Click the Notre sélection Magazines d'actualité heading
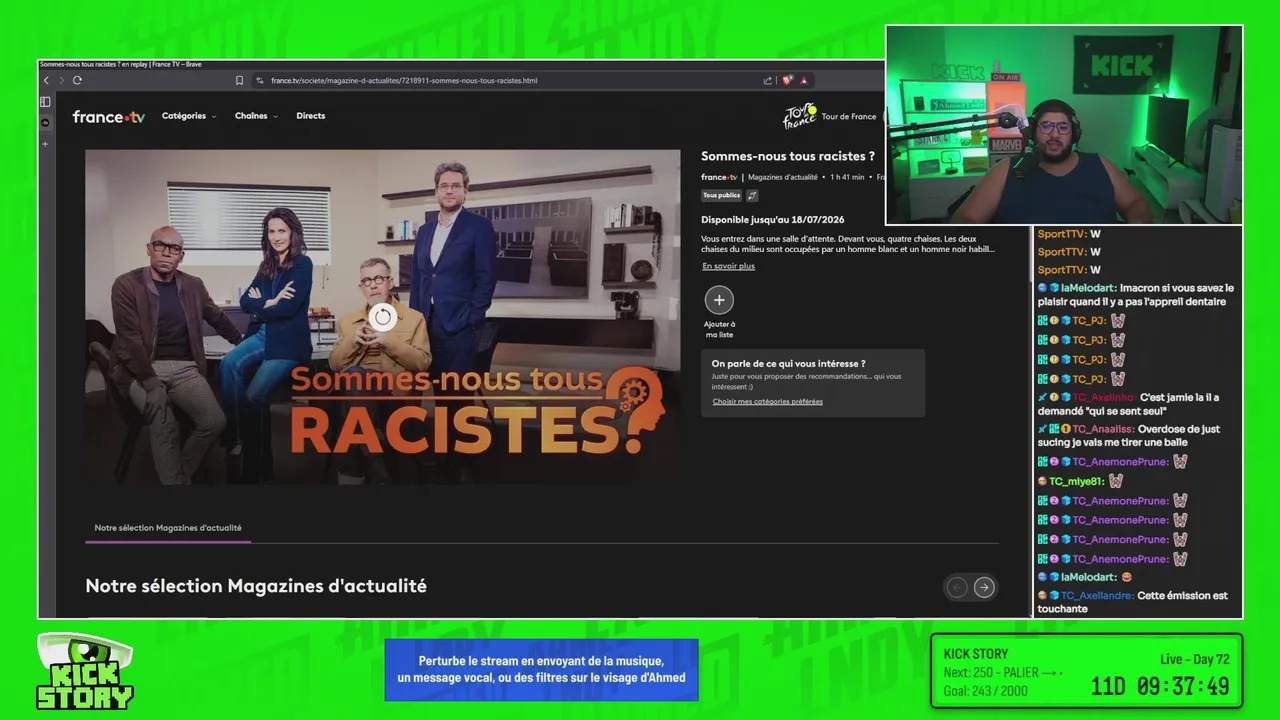 point(256,586)
